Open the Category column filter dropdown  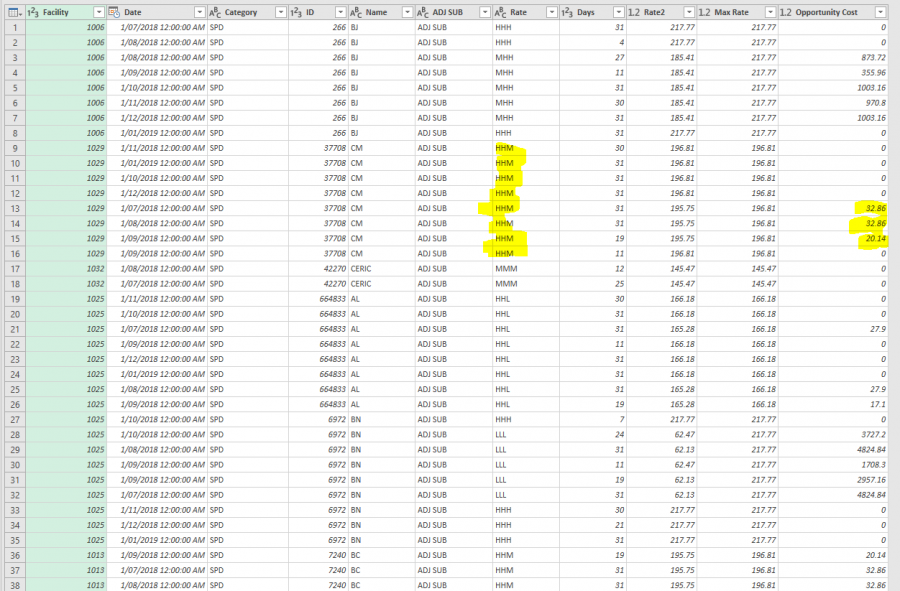[281, 12]
